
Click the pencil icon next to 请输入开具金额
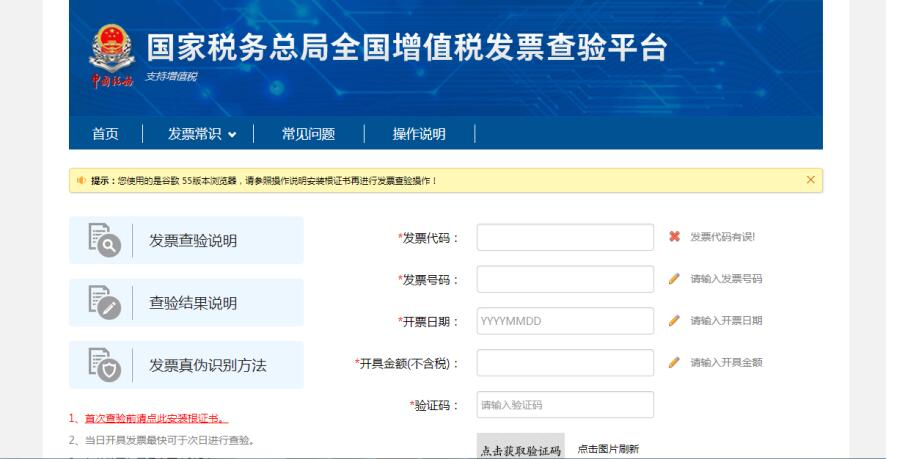(x=674, y=363)
